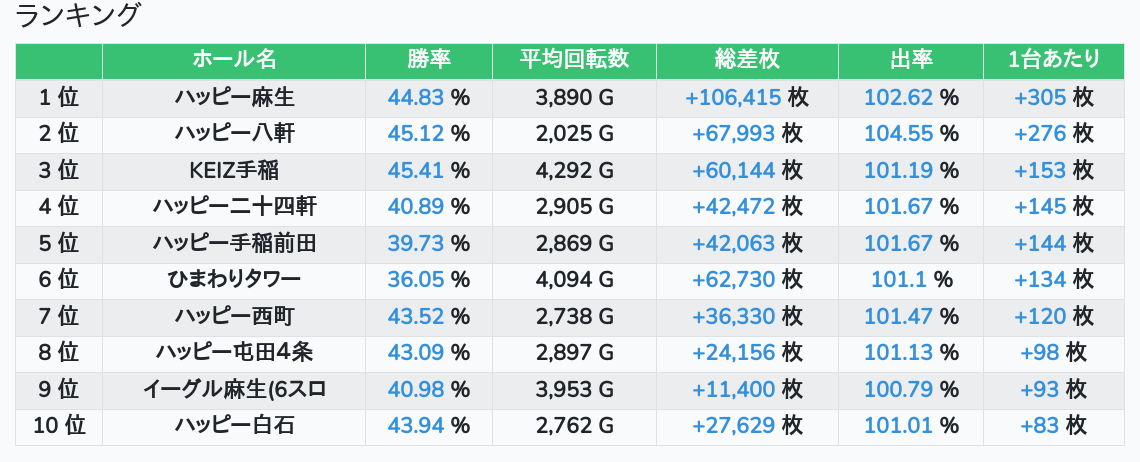Select the ハッピー手稲前田 hall row
The height and width of the screenshot is (462, 1140).
234,243
